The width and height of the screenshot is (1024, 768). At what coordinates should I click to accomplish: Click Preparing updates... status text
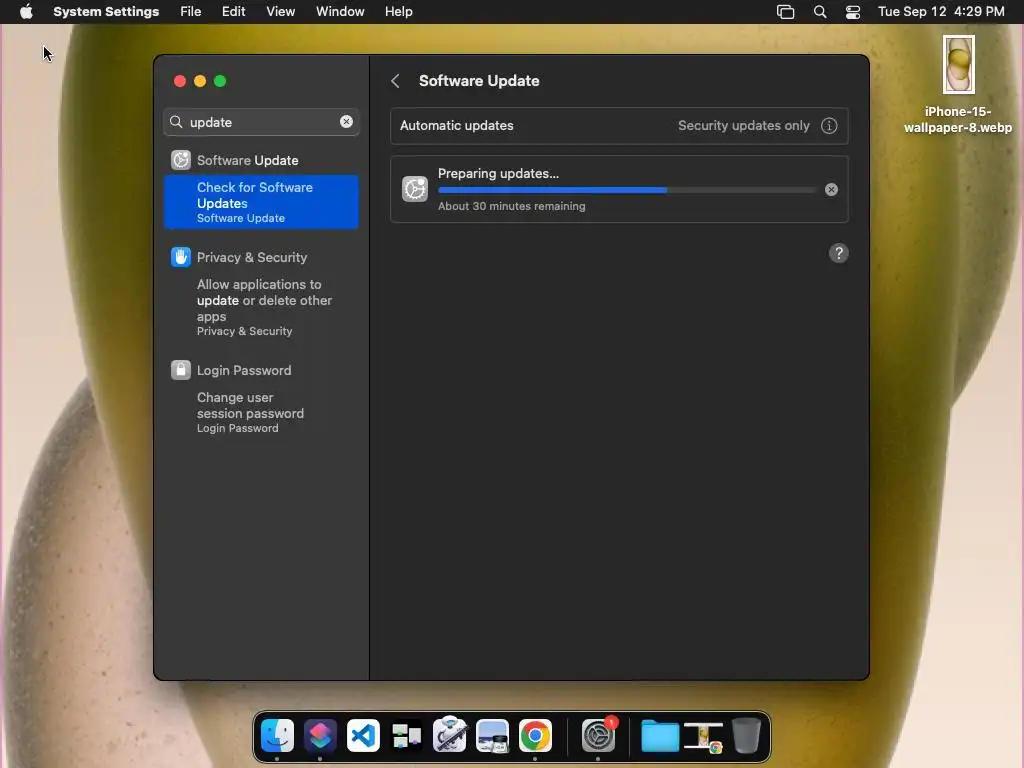[x=498, y=174]
